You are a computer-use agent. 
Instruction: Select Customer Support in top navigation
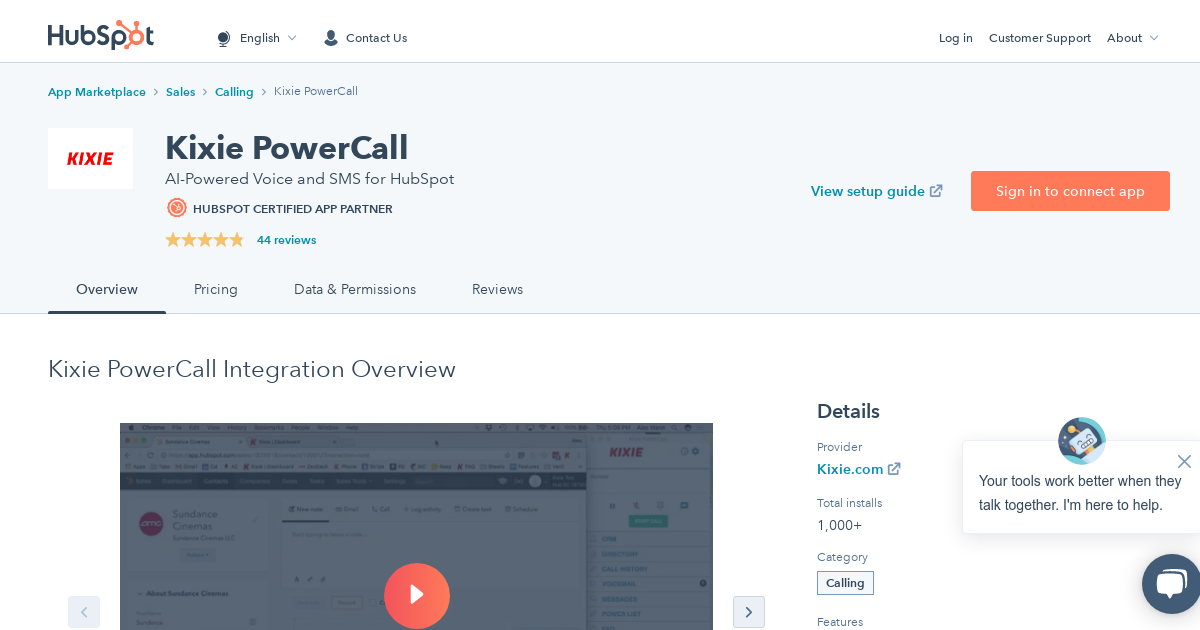coord(1040,38)
